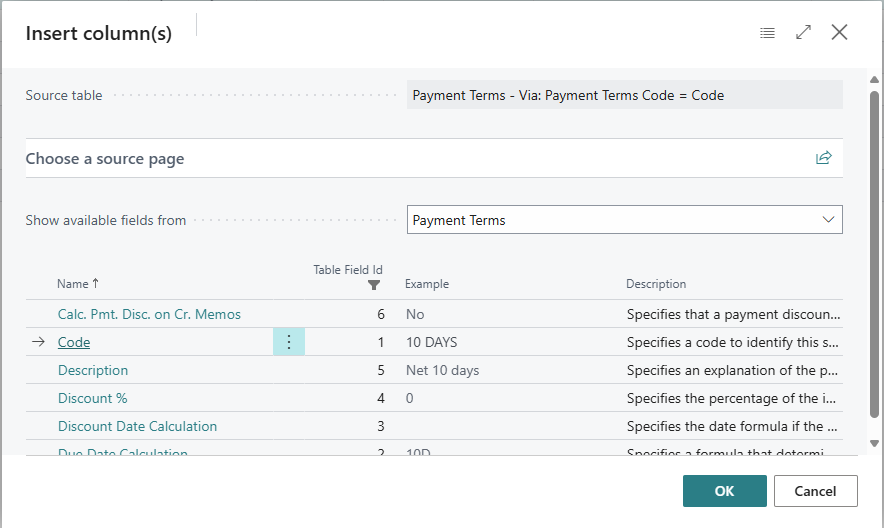Screen dimensions: 884x528
Task: Click the vertical scrollbar thumb
Action: point(875,250)
